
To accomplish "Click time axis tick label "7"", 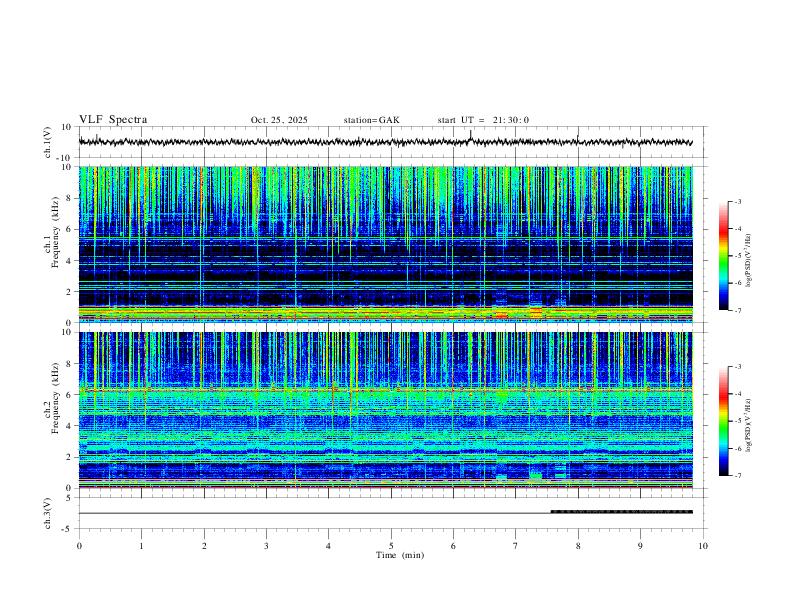I will (x=516, y=546).
